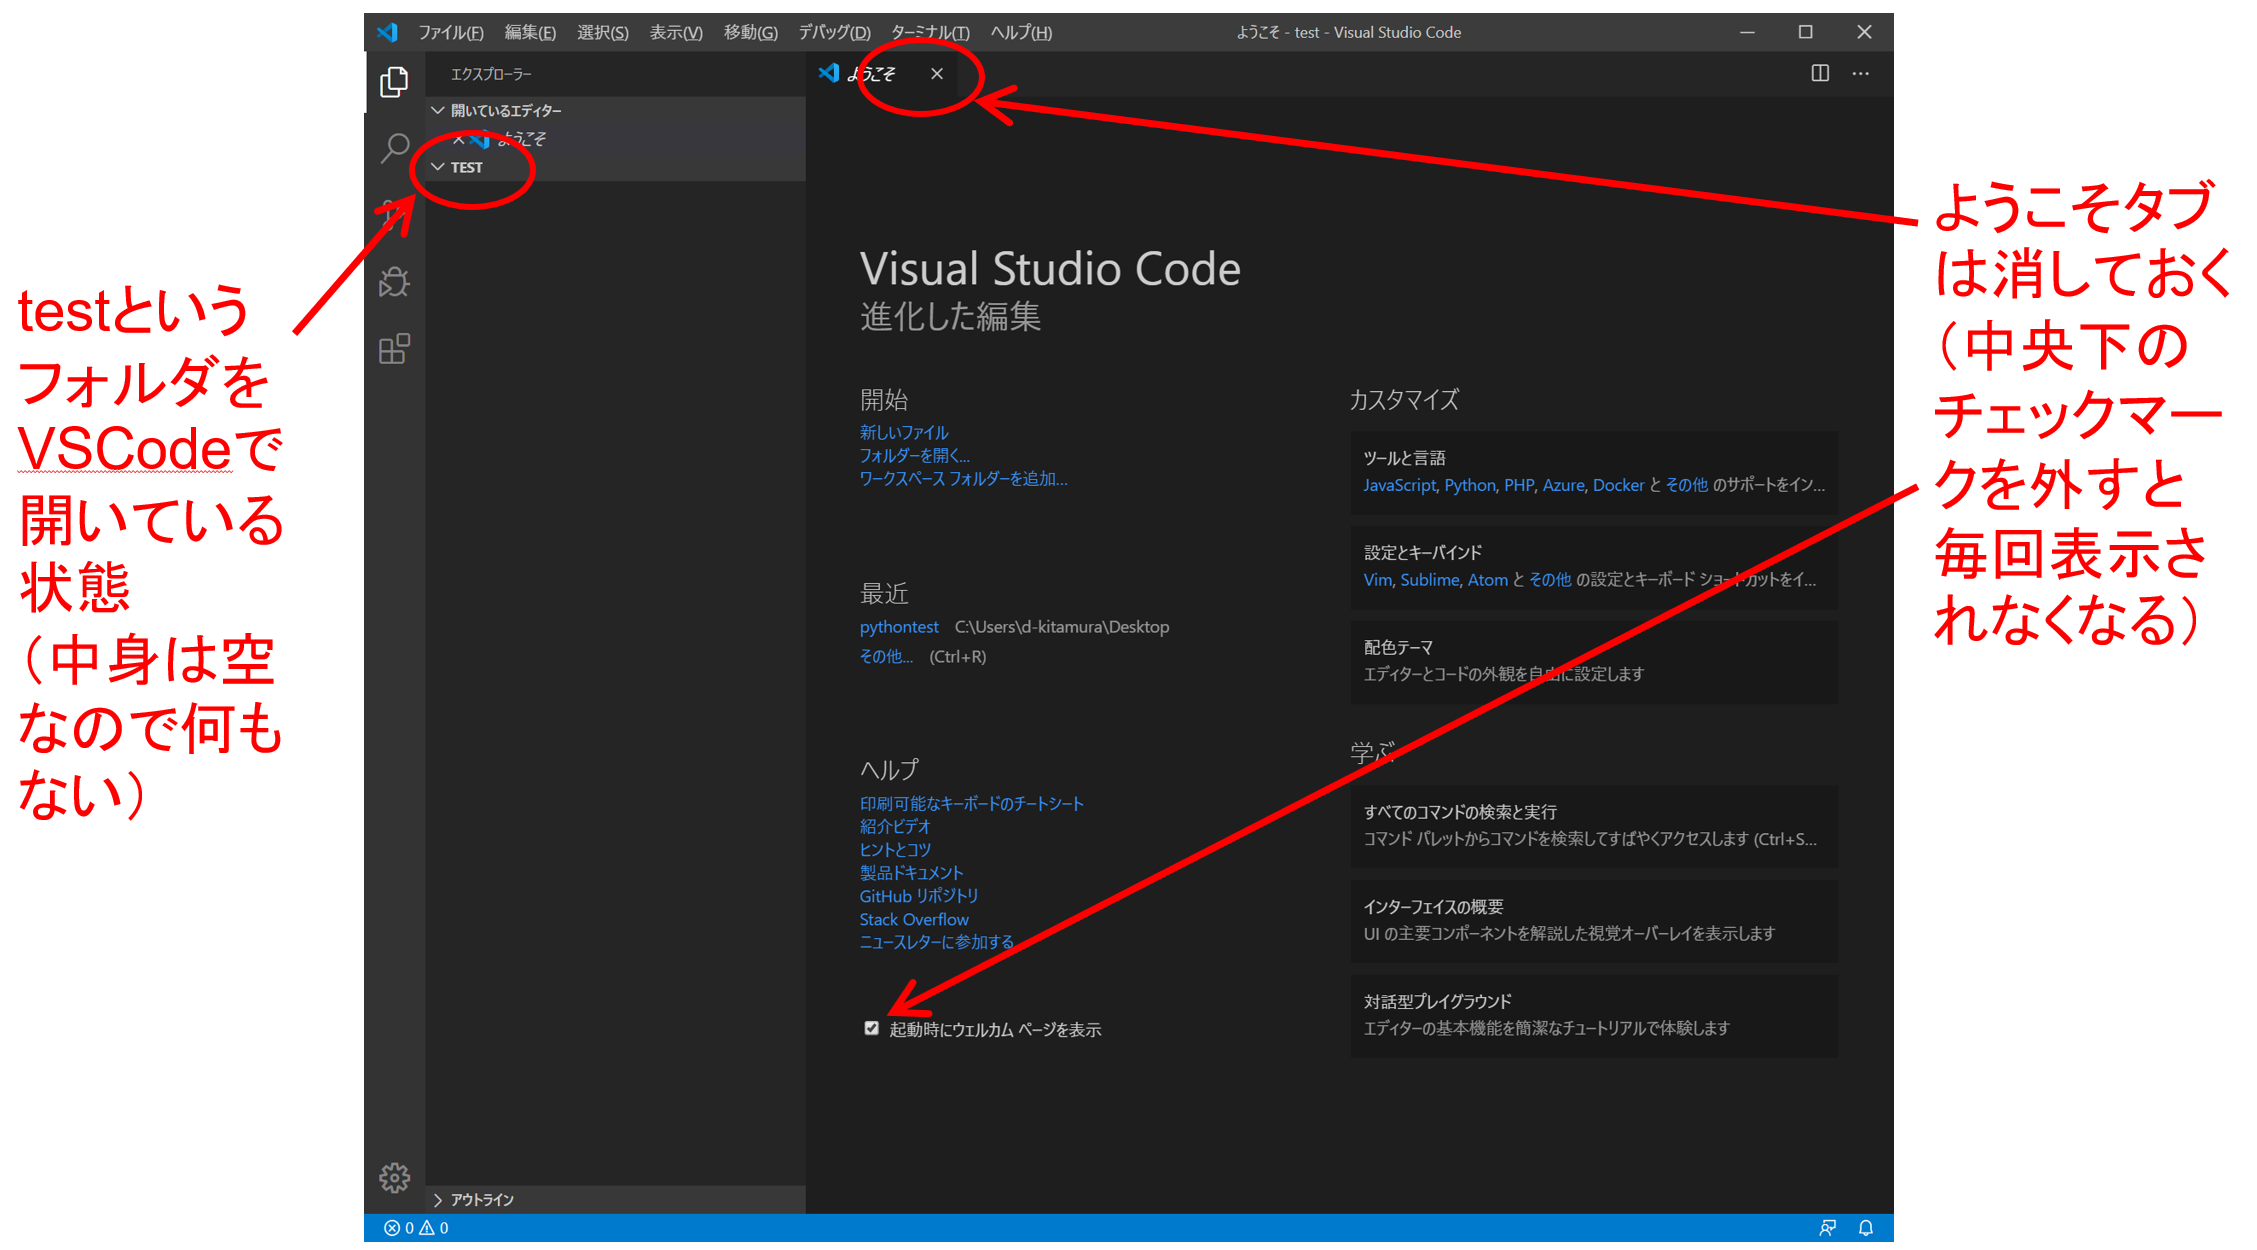Close the ようこそ tab
2257x1250 pixels.
pyautogui.click(x=937, y=73)
